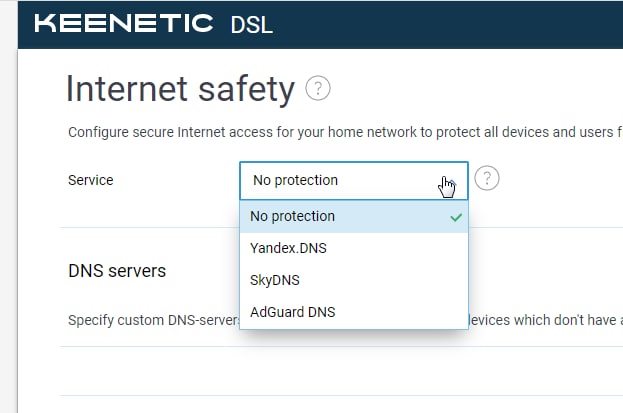Image resolution: width=623 pixels, height=413 pixels.
Task: Click the Internet safety page heading
Action: pos(180,90)
